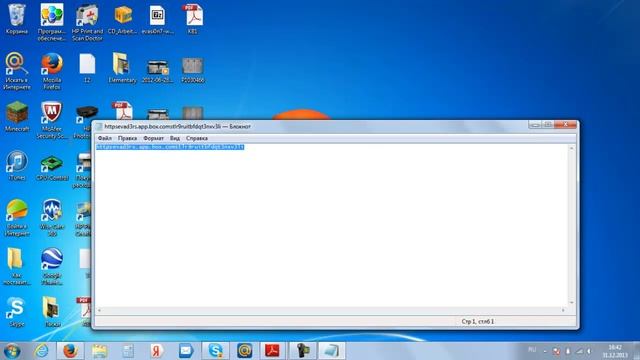Maximize the Notepad window

pos(548,124)
